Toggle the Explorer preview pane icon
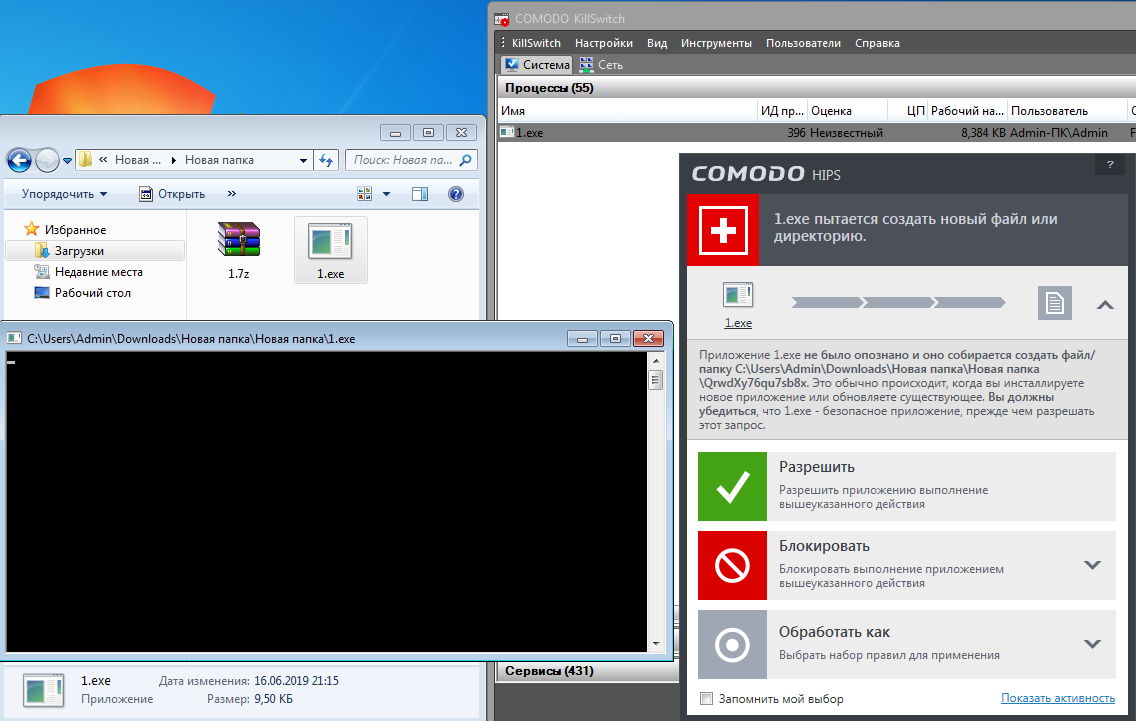Screen dimensions: 1136x721 tap(419, 193)
